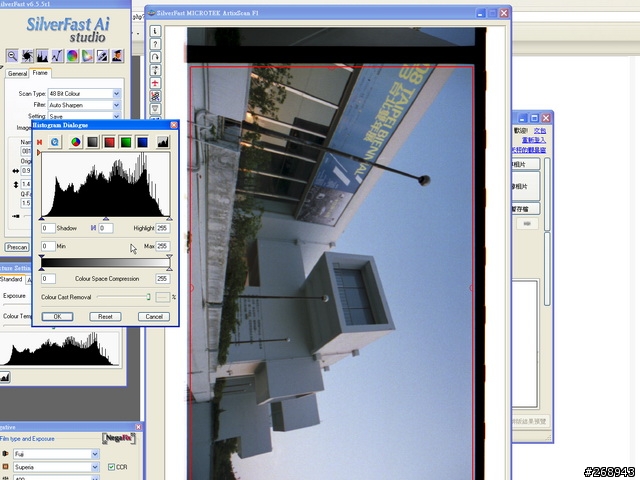Image resolution: width=640 pixels, height=480 pixels.
Task: Click Cancel in the Histogram Dialogue
Action: click(154, 316)
